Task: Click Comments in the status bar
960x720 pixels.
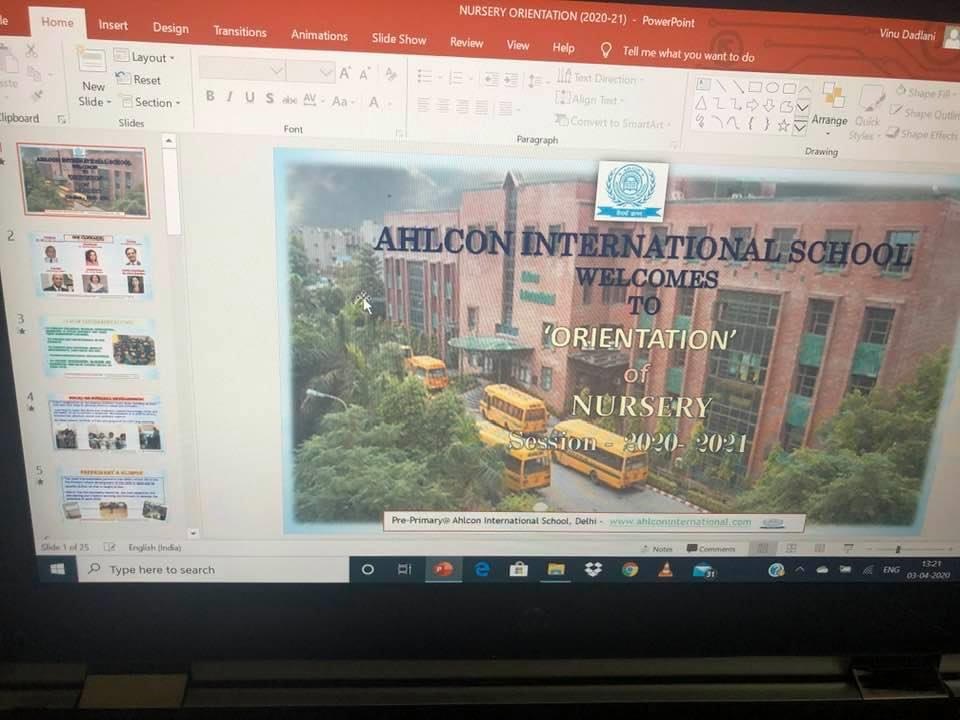Action: click(x=711, y=549)
